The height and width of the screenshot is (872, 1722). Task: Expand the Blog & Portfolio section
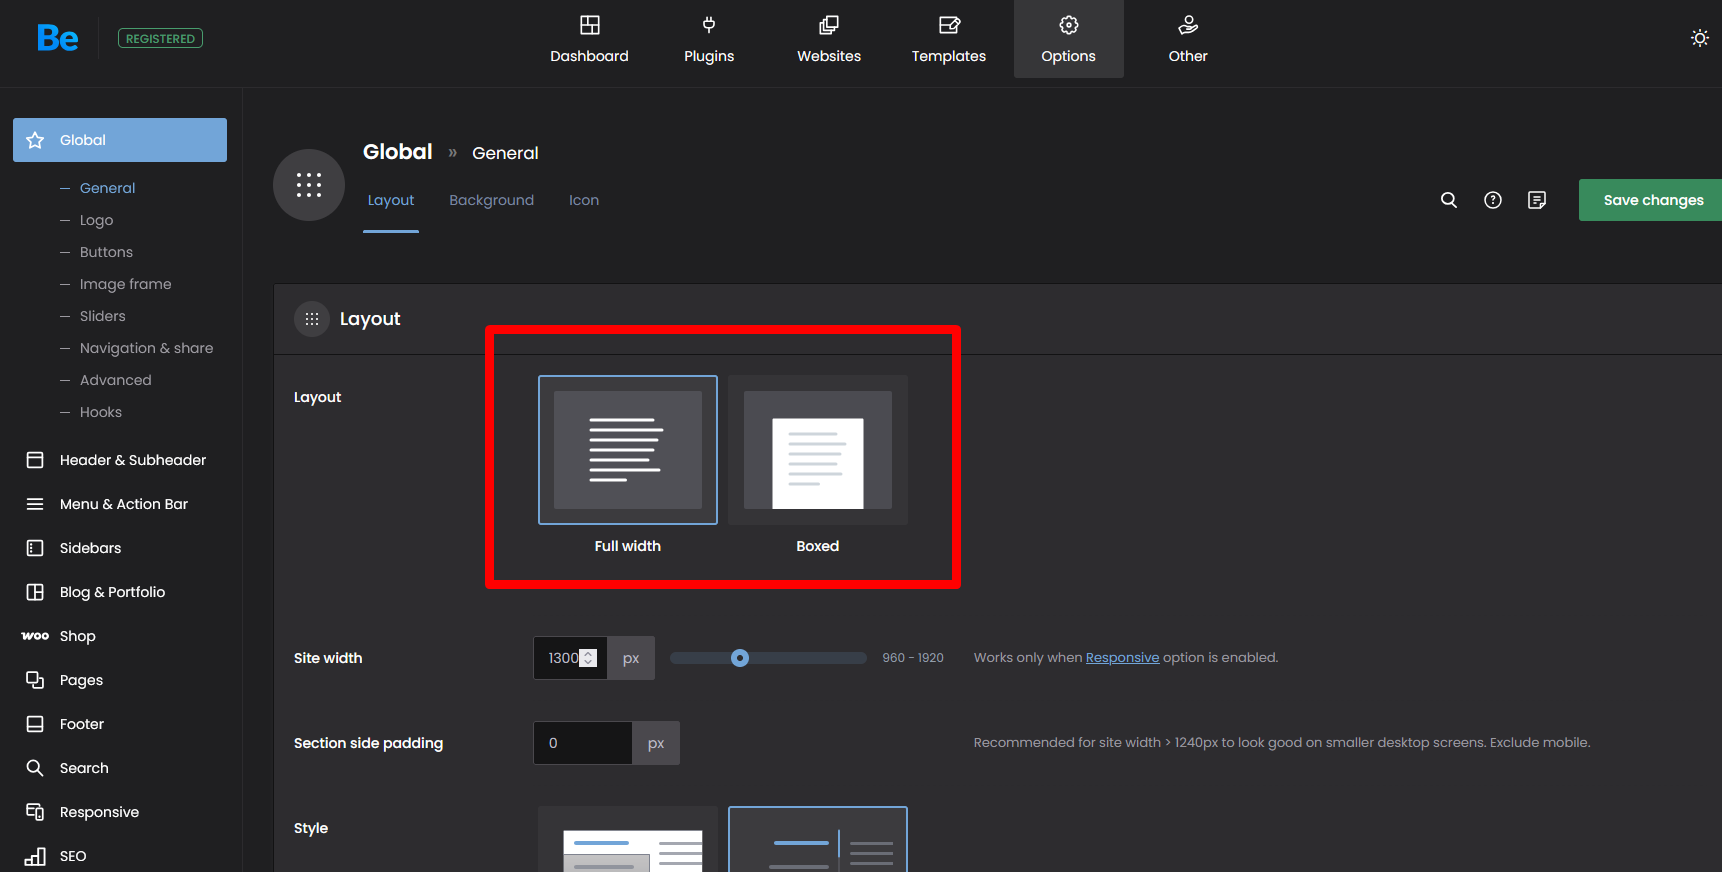(112, 592)
